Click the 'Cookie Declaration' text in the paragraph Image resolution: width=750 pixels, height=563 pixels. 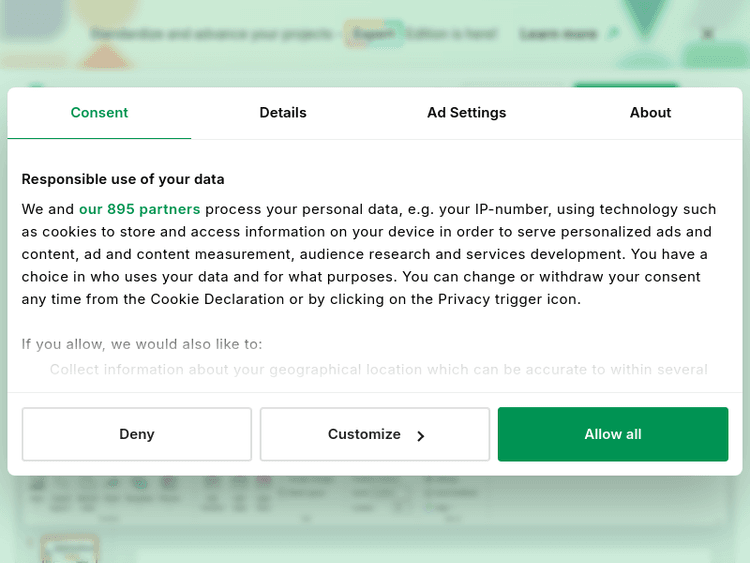217,299
